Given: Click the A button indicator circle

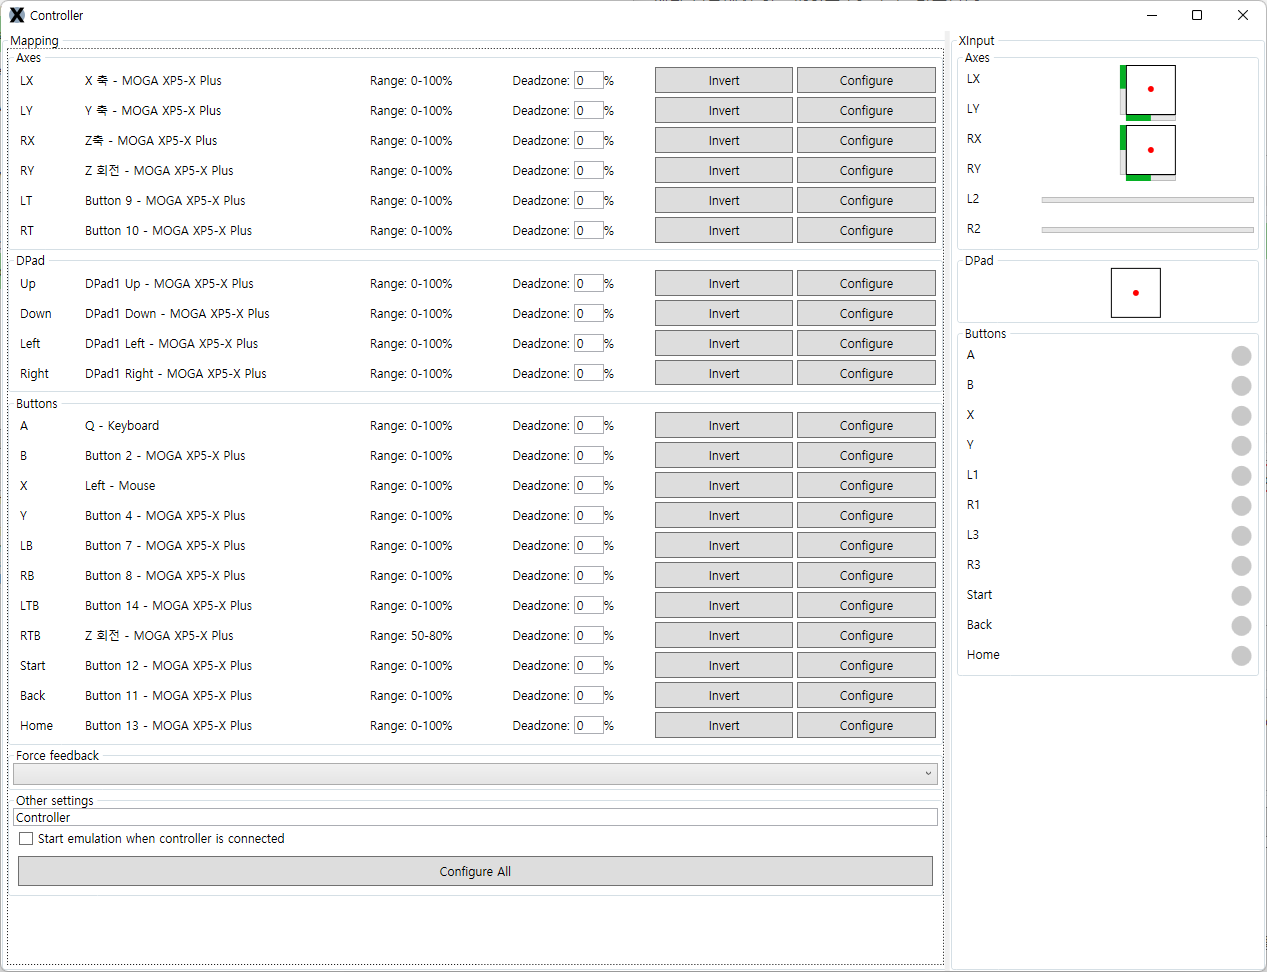Looking at the screenshot, I should [x=1241, y=356].
